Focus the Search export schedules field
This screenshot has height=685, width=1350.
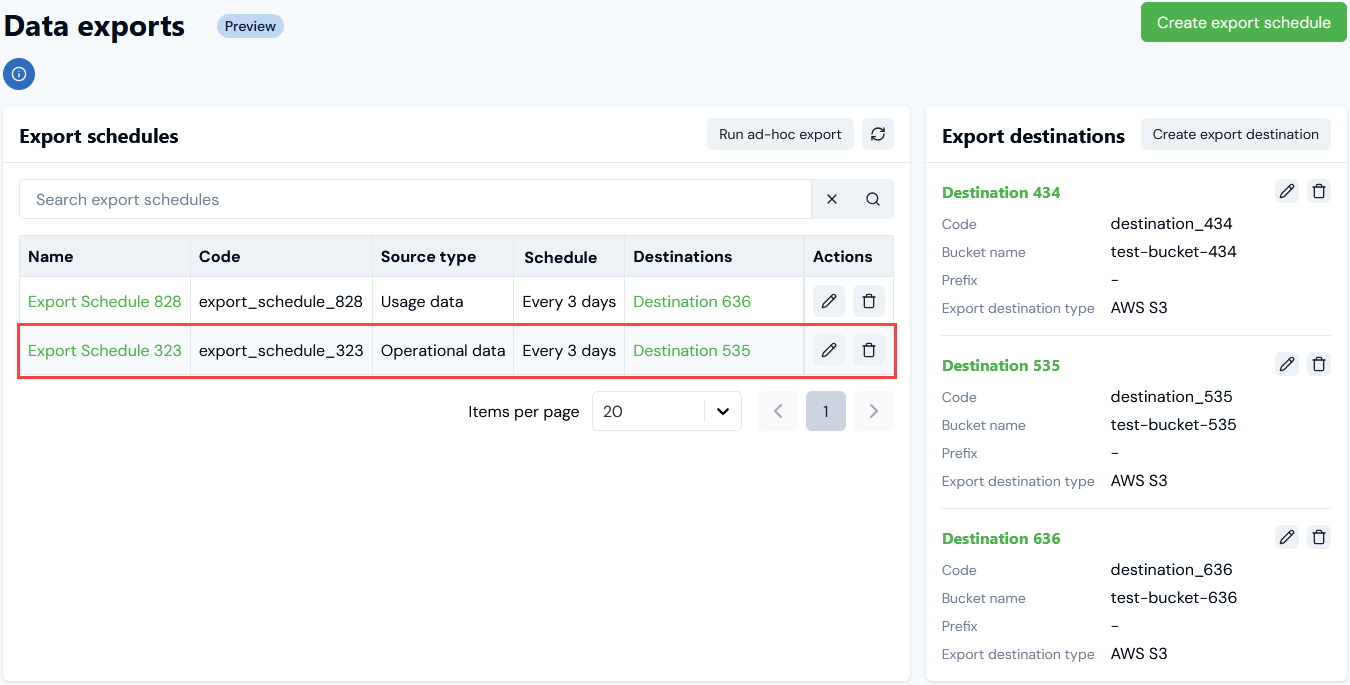coord(415,199)
